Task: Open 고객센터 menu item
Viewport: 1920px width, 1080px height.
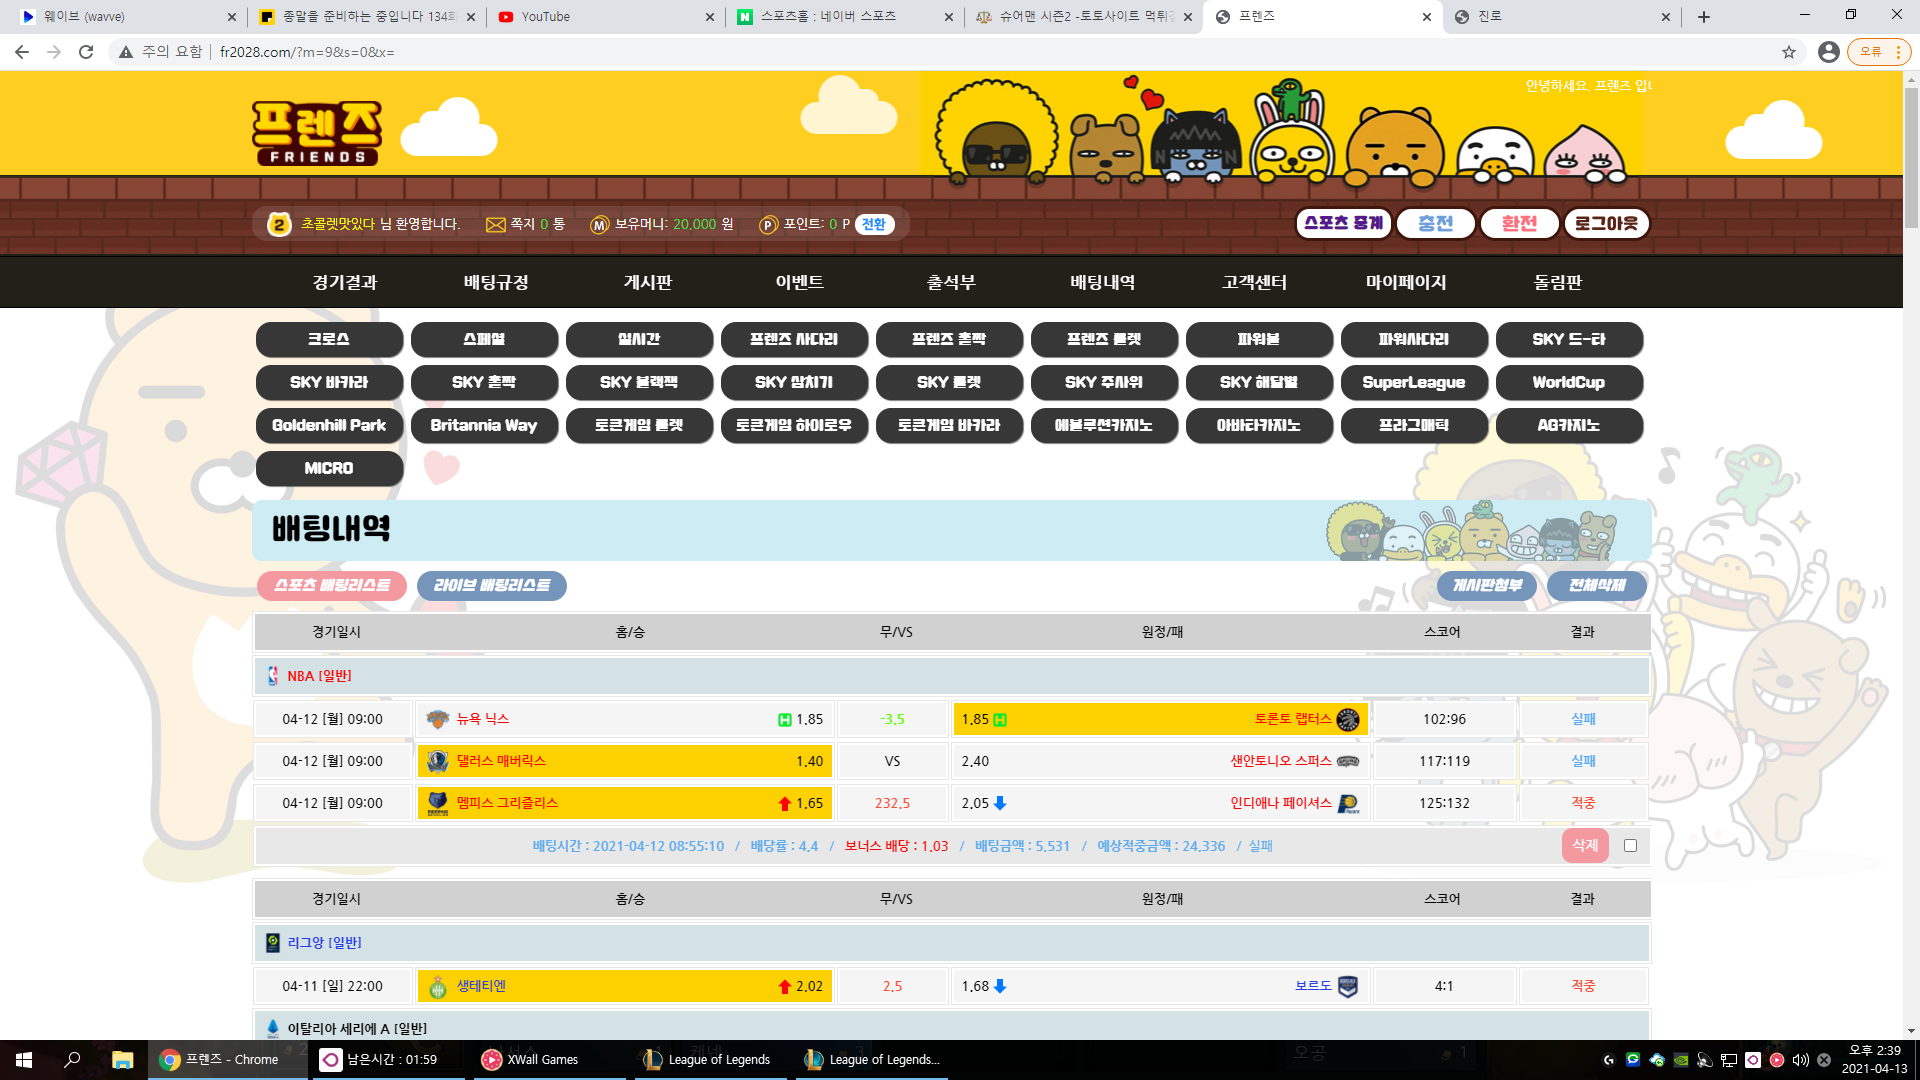Action: click(1254, 283)
